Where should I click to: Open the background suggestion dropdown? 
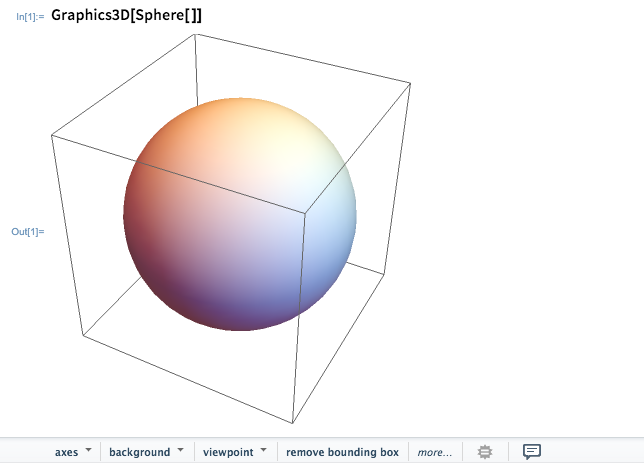(146, 452)
